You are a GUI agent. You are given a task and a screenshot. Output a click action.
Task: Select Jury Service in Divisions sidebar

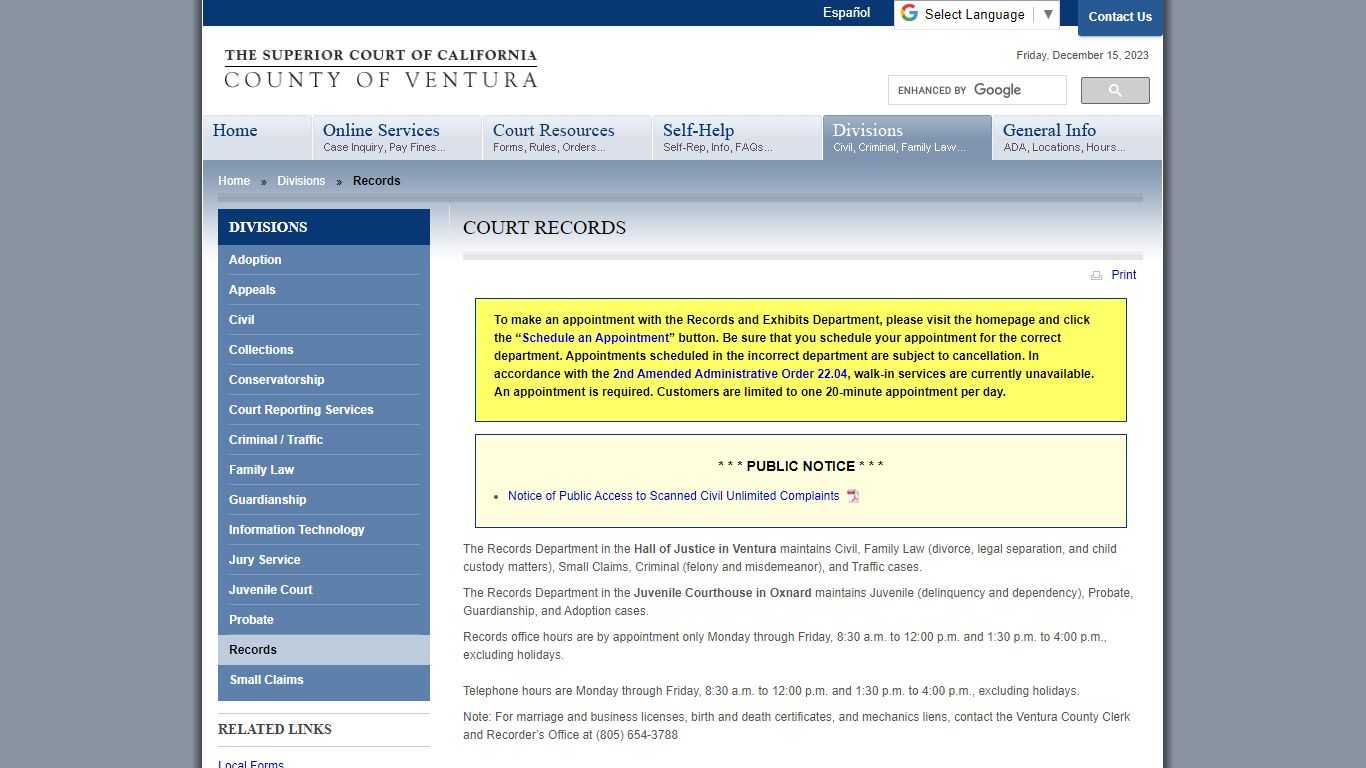tap(324, 560)
